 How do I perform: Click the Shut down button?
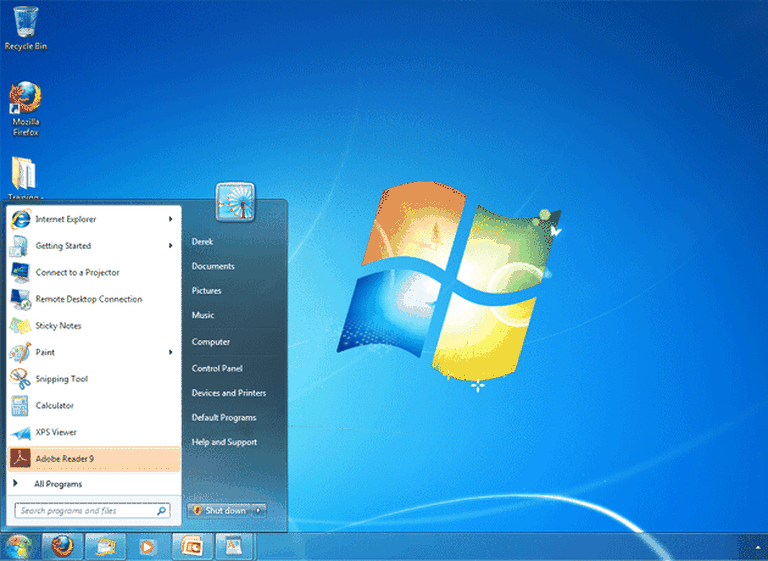click(220, 511)
